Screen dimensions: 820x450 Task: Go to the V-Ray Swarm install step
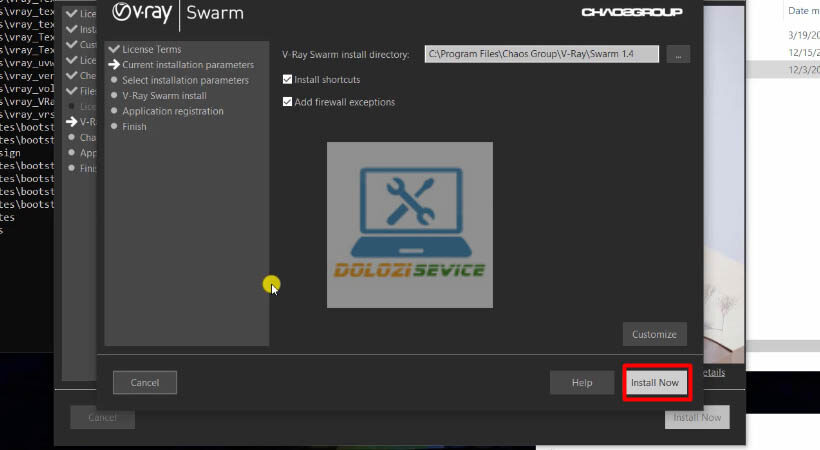[165, 96]
